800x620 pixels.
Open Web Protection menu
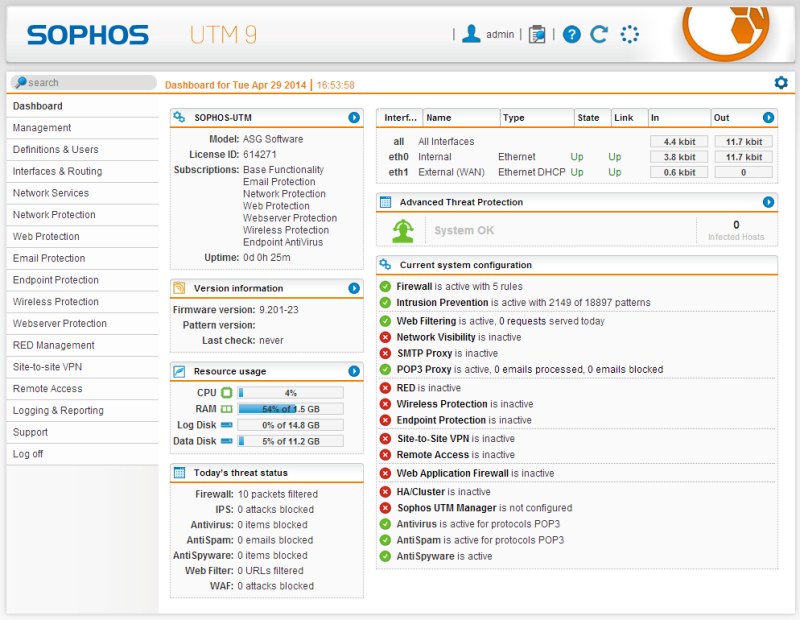(x=82, y=237)
